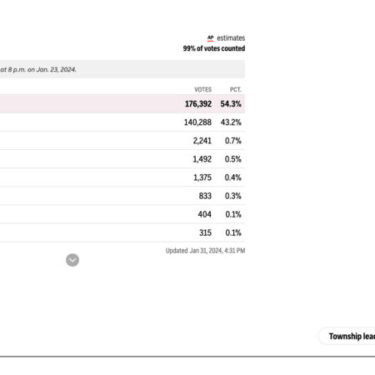Screen dimensions: 375x375
Task: Select the row with 315 votes
Action: point(122,233)
